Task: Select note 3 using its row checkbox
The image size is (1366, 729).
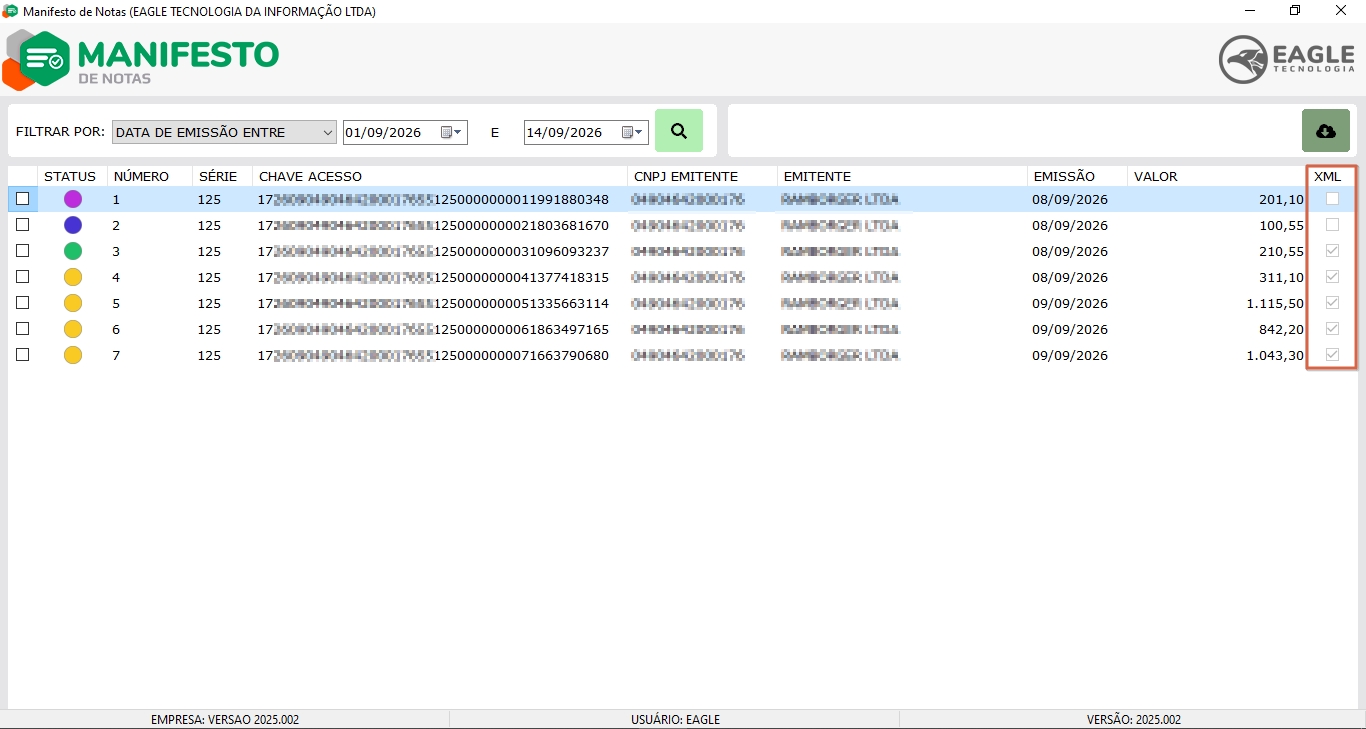Action: tap(23, 251)
